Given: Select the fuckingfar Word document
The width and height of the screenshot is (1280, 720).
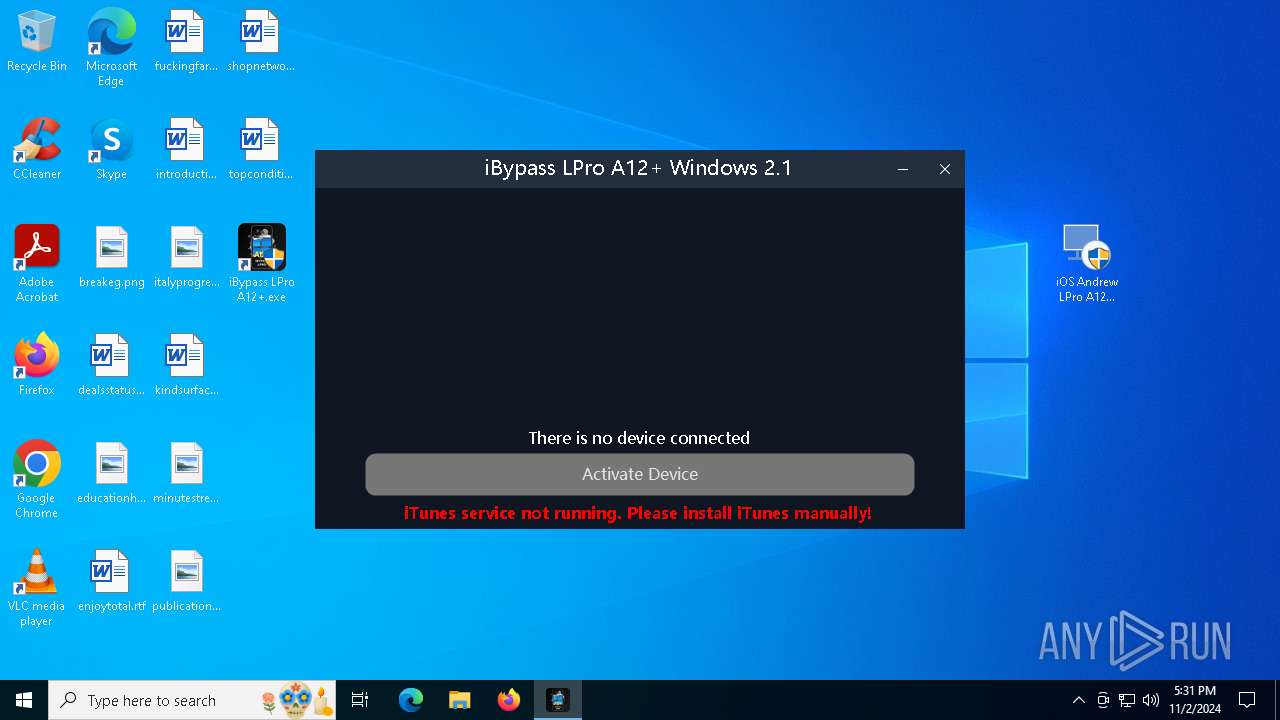Looking at the screenshot, I should coord(186,41).
